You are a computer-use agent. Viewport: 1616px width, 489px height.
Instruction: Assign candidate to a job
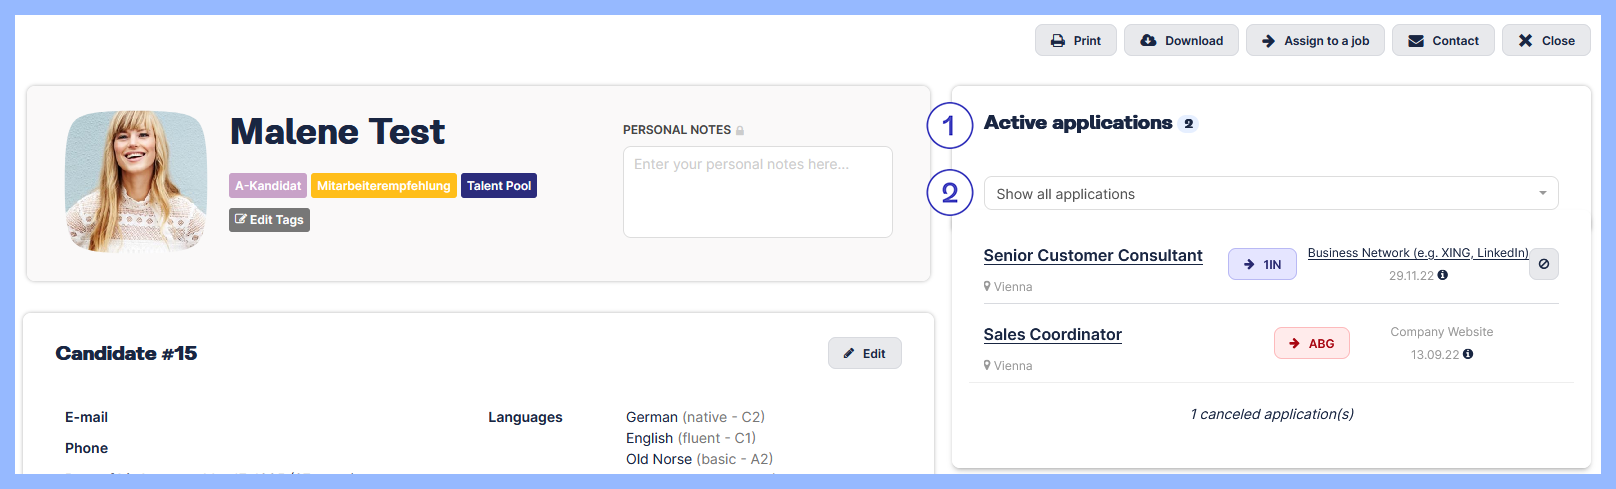click(x=1315, y=41)
